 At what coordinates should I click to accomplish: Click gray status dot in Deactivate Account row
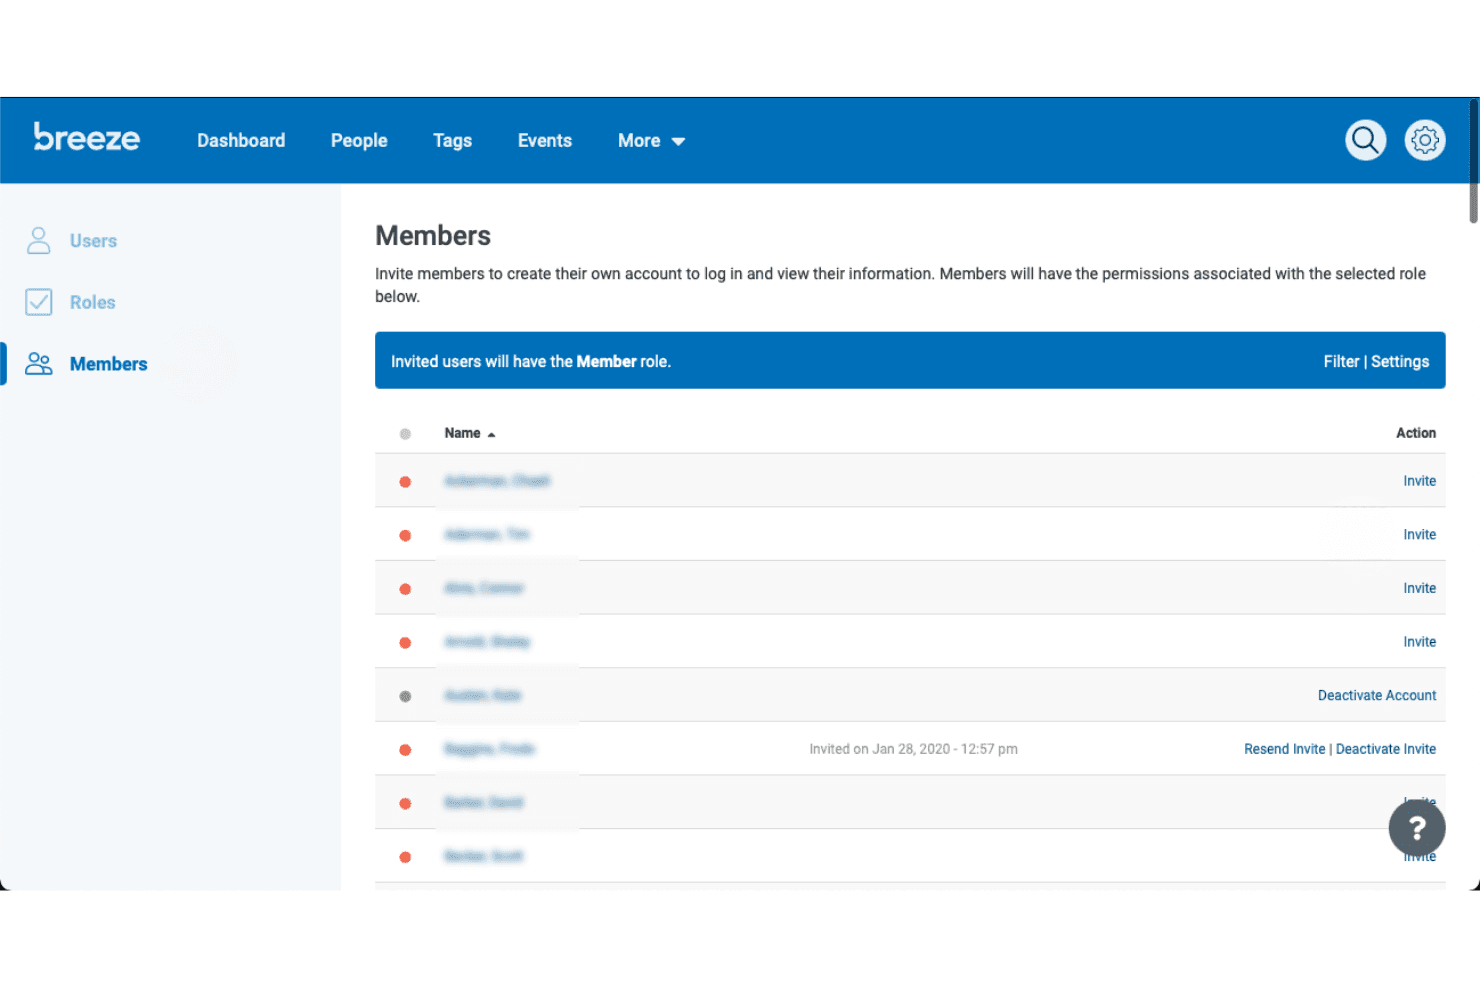tap(405, 696)
